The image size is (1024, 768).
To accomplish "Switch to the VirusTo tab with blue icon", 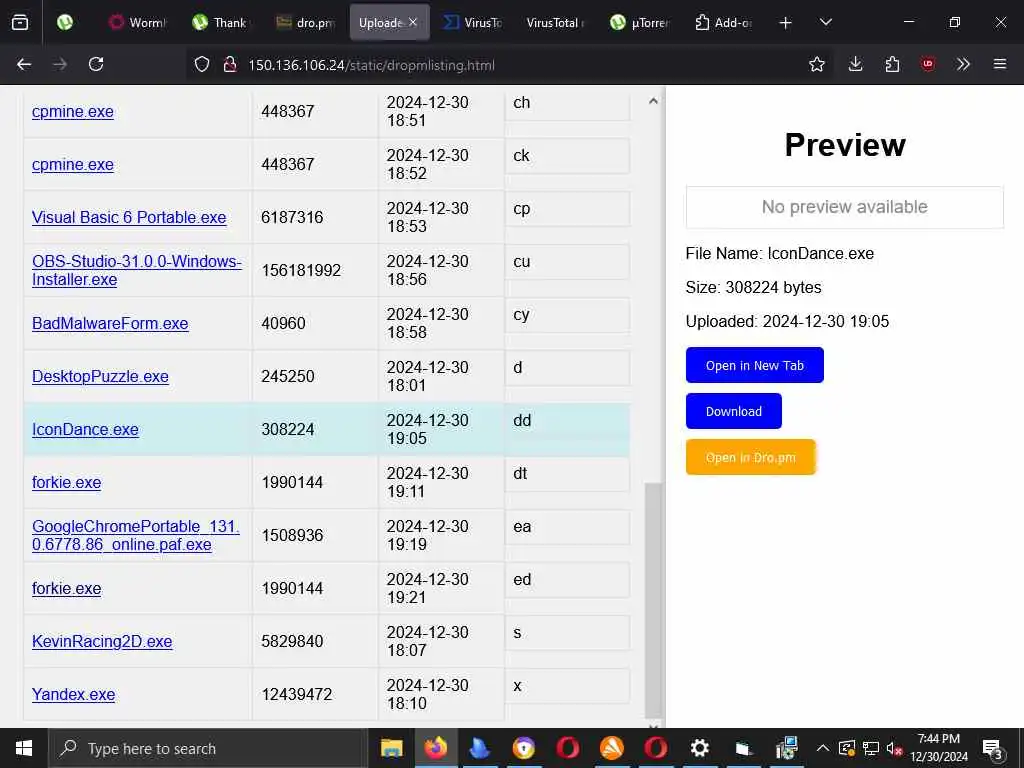I will click(472, 22).
